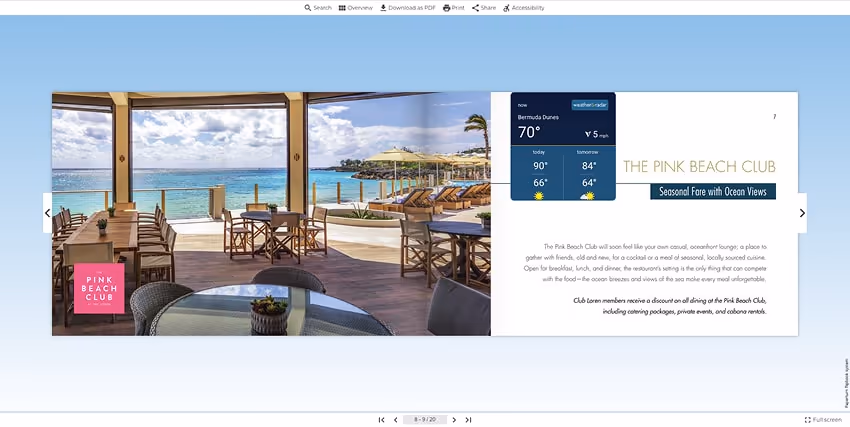
Task: Go to the previous page in the bottom bar
Action: [396, 419]
